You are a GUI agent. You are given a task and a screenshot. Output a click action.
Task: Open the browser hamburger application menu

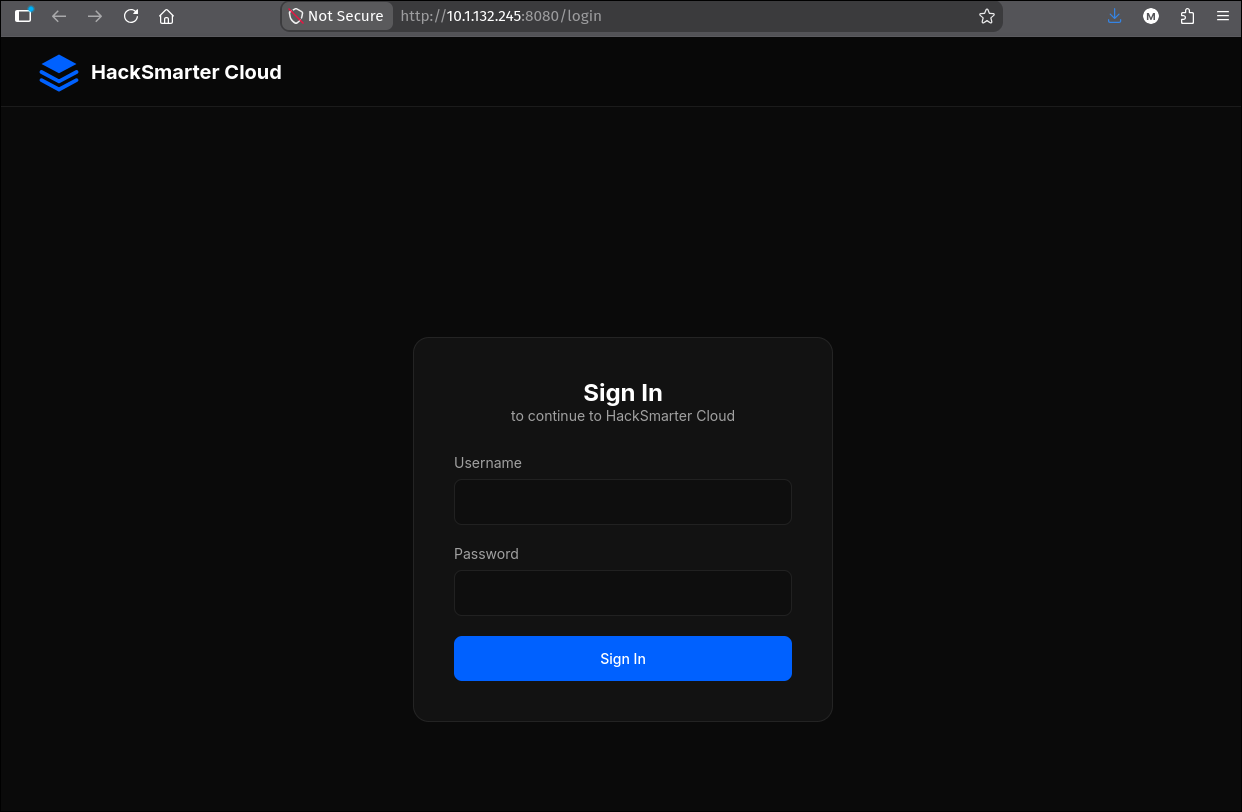click(x=1223, y=16)
